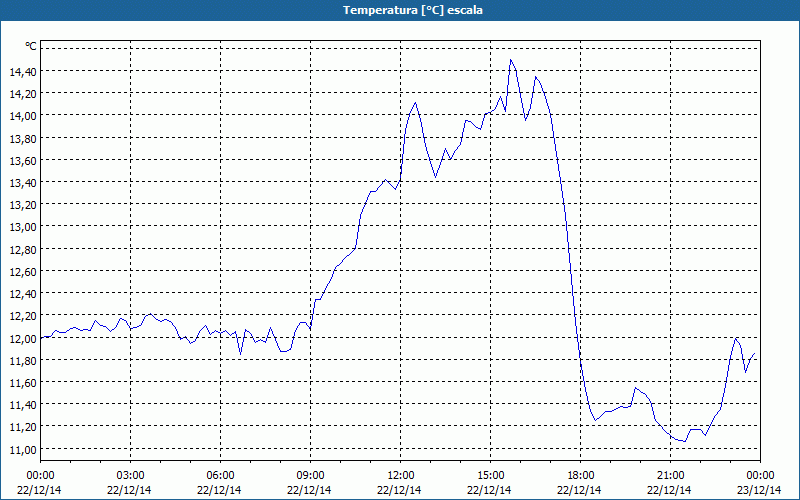Select the 11,20 y-axis label

click(23, 427)
